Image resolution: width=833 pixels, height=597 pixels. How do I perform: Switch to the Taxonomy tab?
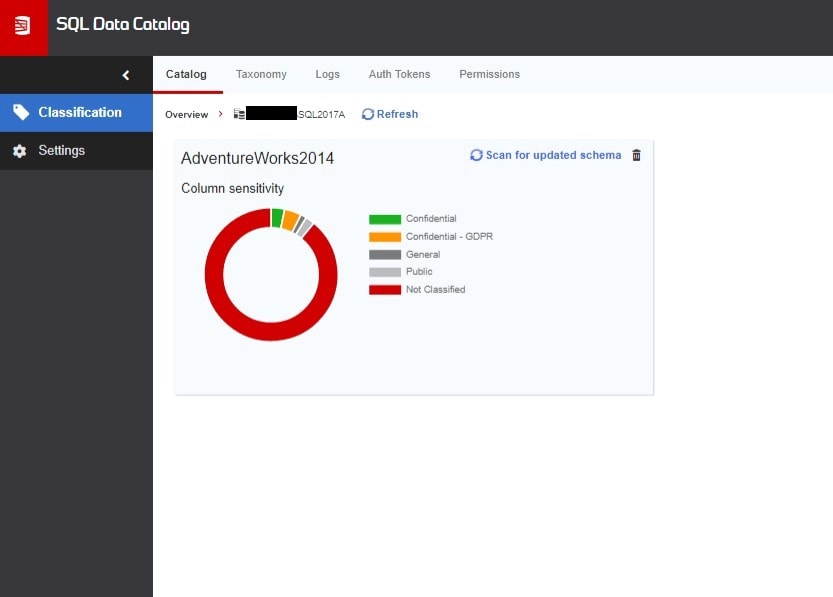(261, 74)
